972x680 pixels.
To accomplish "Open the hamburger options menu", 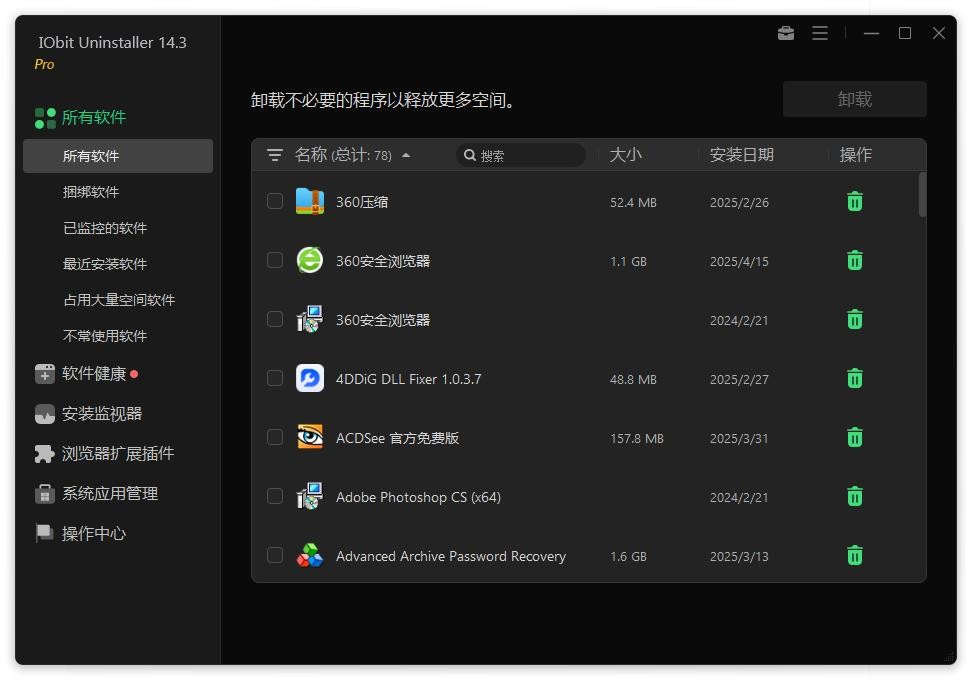I will pos(820,33).
